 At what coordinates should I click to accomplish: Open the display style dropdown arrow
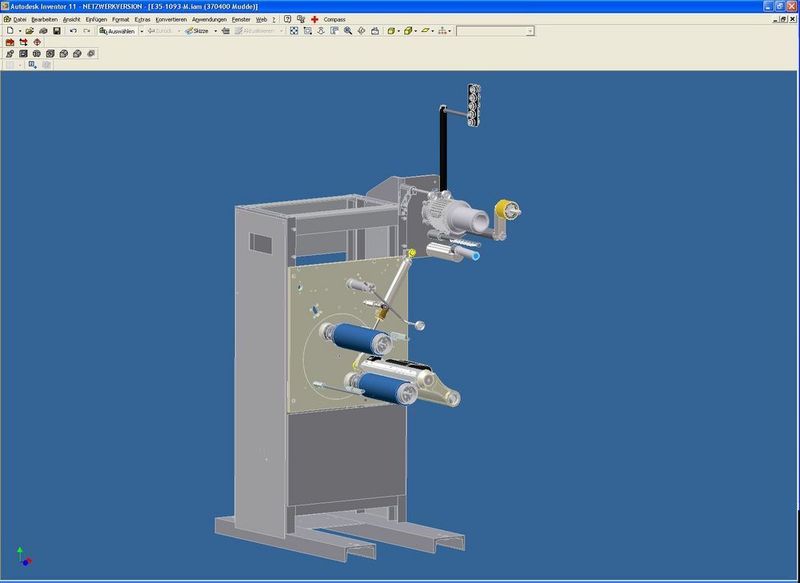398,33
